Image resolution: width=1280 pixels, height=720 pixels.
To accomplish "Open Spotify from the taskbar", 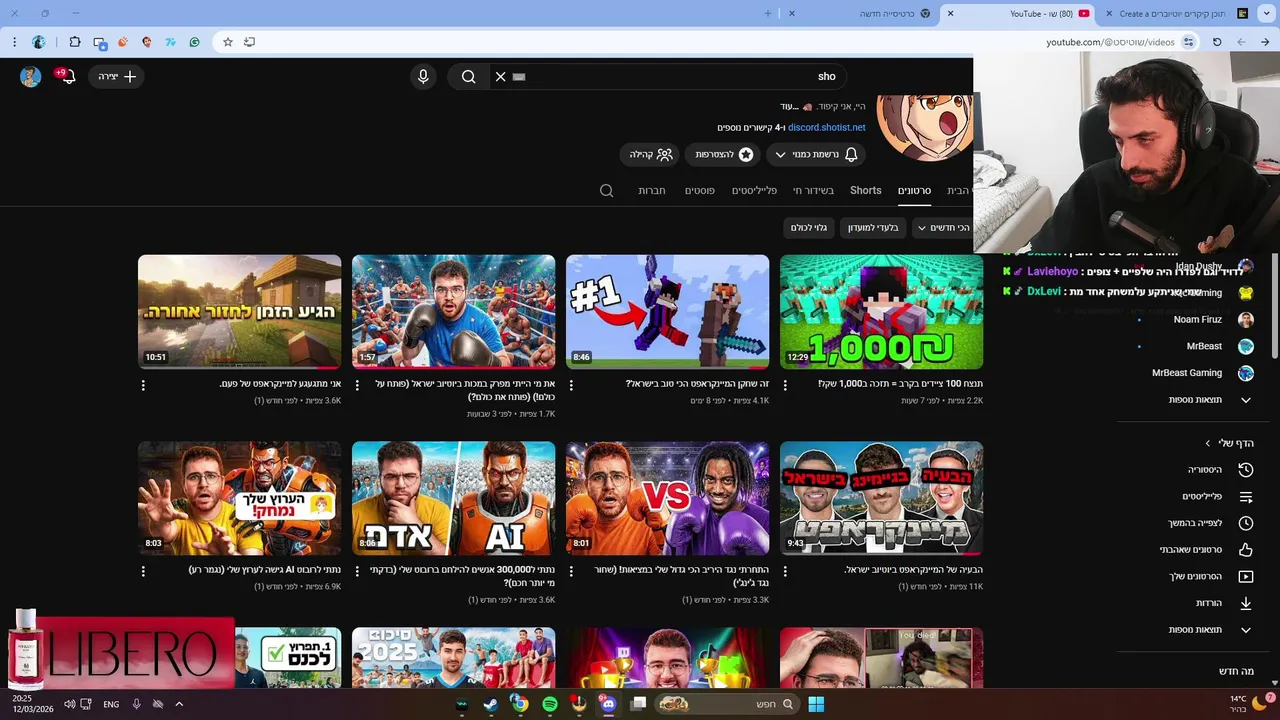I will tap(549, 704).
